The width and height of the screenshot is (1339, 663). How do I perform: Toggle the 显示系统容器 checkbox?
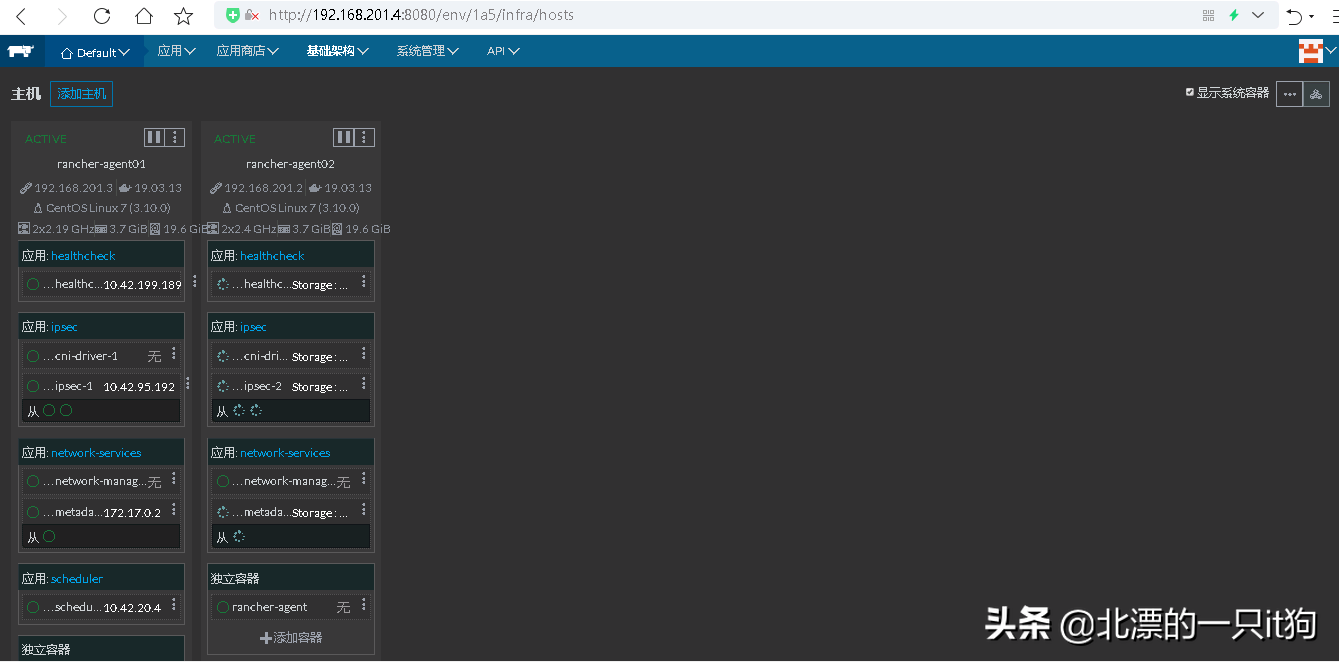pyautogui.click(x=1190, y=92)
